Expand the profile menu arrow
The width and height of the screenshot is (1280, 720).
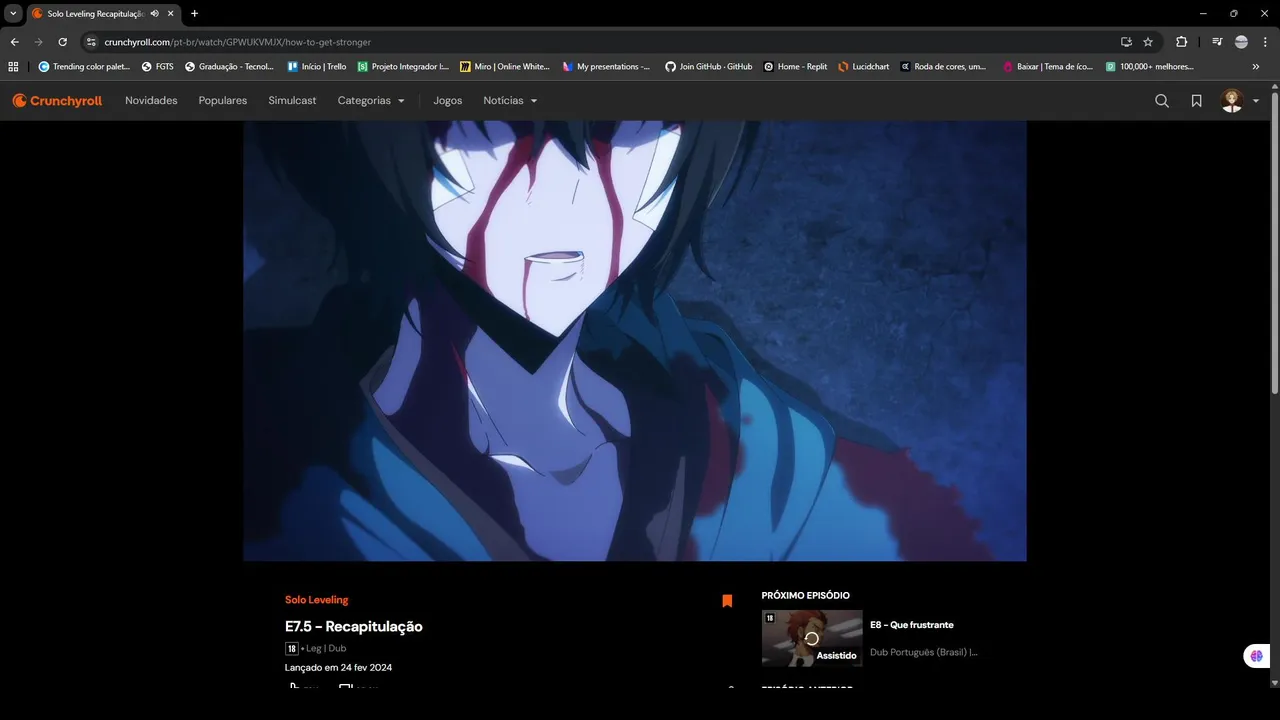pyautogui.click(x=1256, y=101)
